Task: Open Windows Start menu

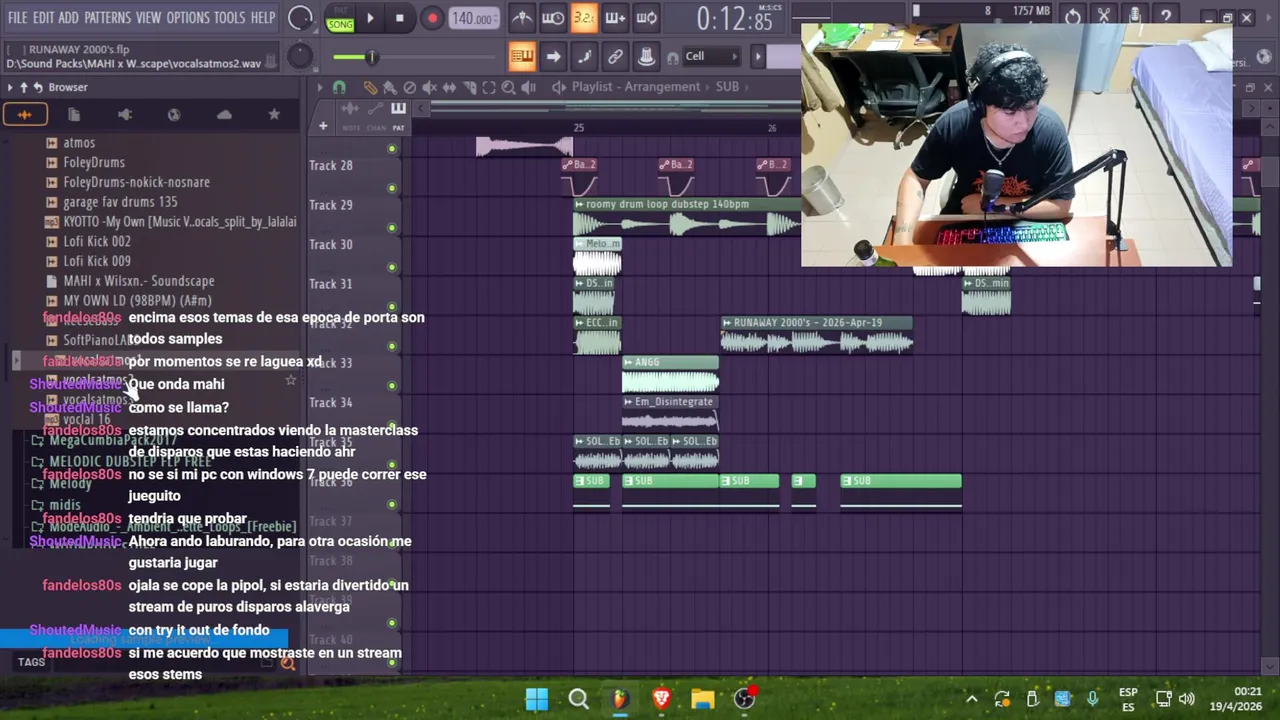Action: point(537,698)
